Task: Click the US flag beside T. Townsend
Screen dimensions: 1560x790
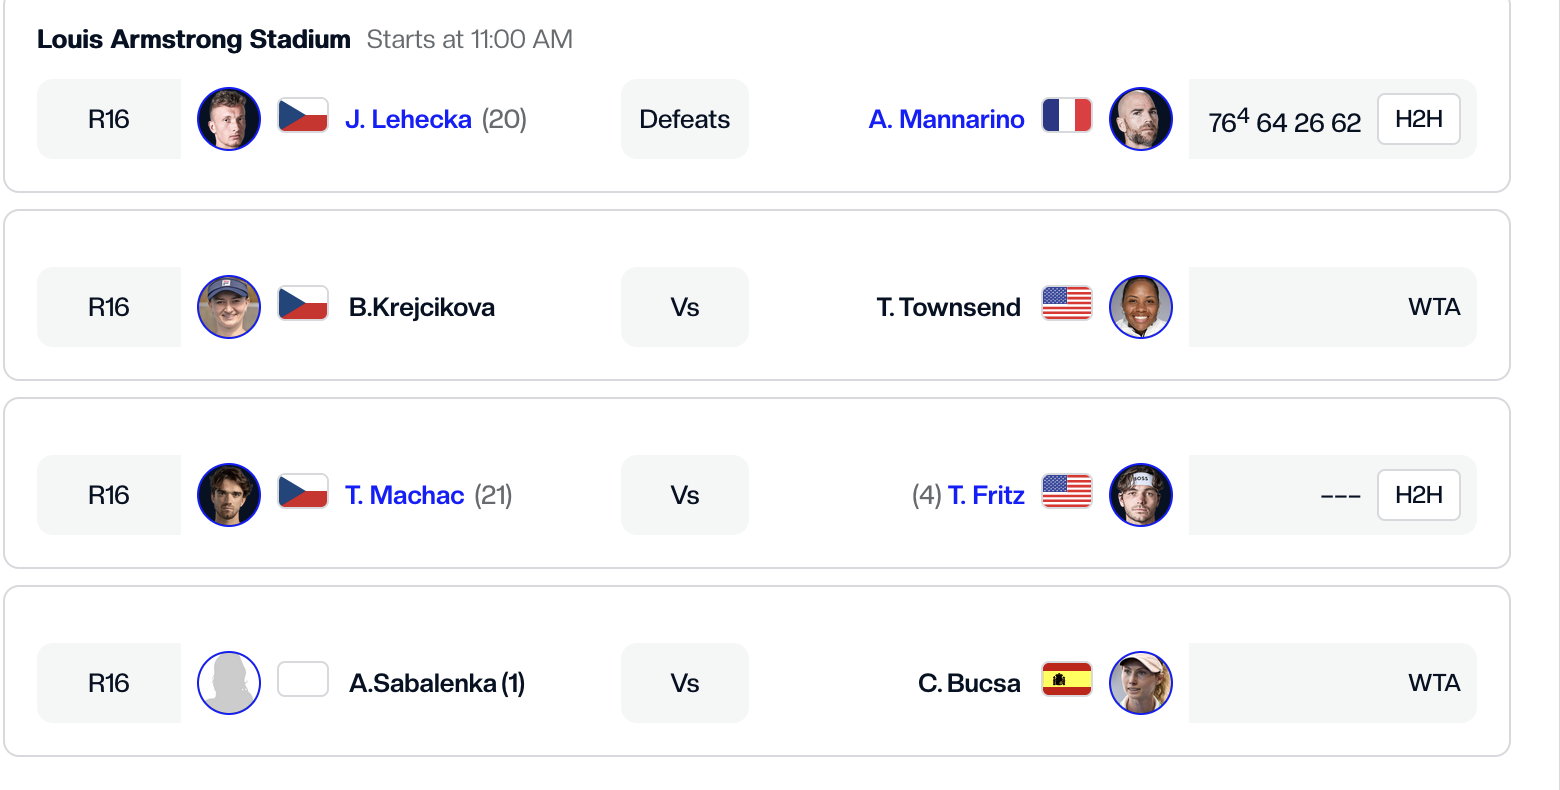Action: 1067,304
